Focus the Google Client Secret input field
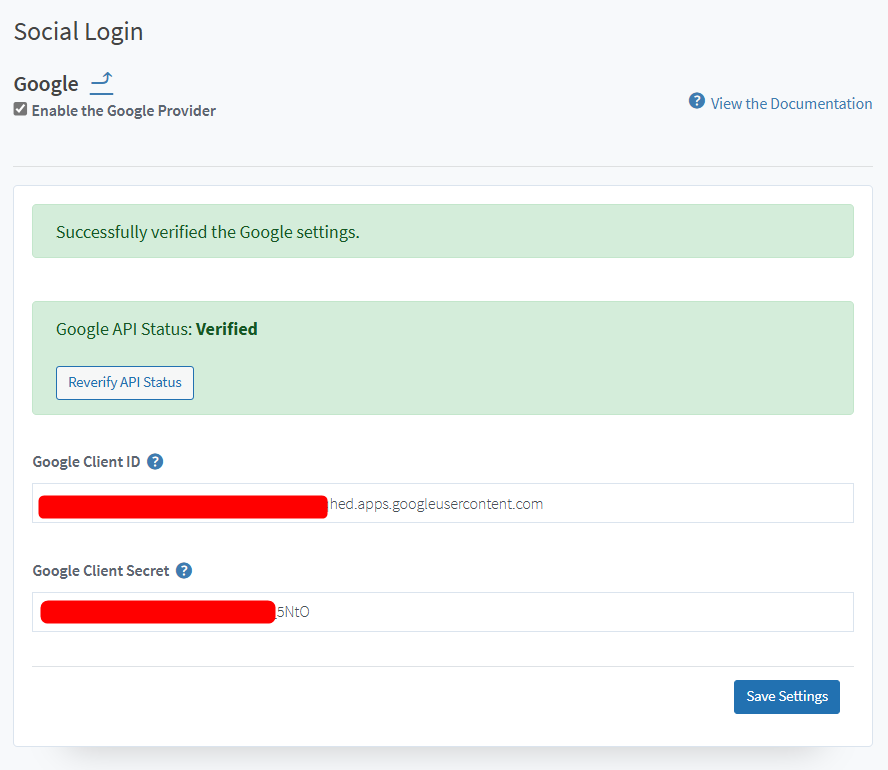Viewport: 888px width, 770px height. pos(443,612)
